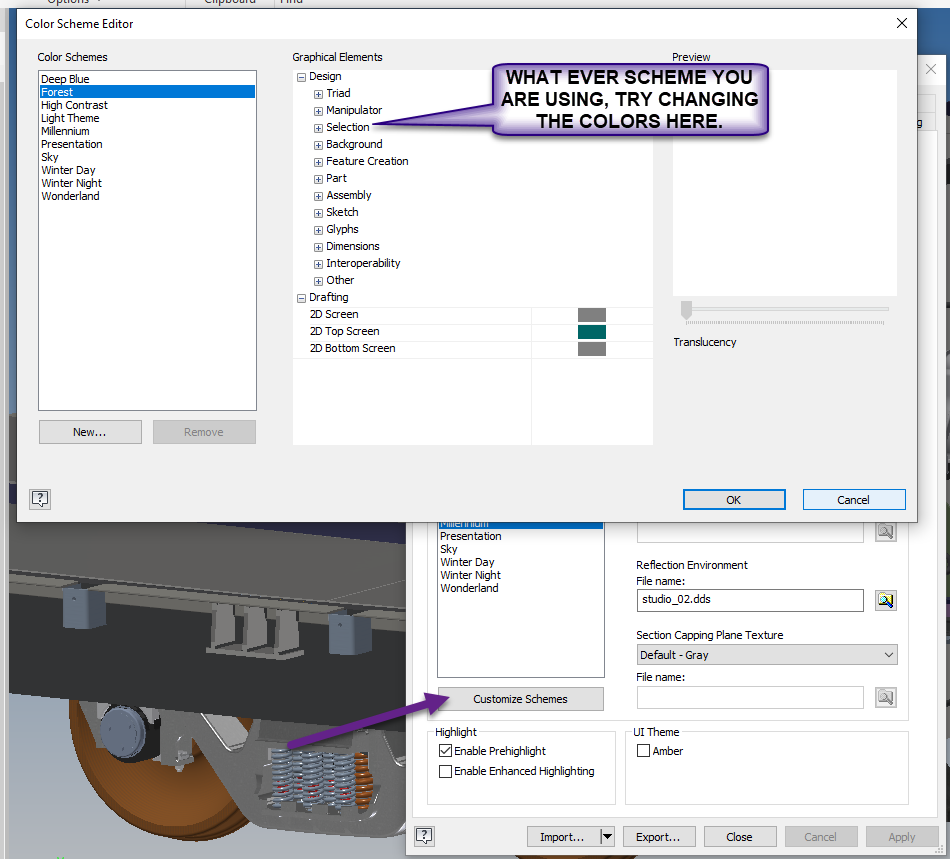Image resolution: width=950 pixels, height=859 pixels.
Task: Select Winter Day in Application Options list
Action: coord(520,562)
